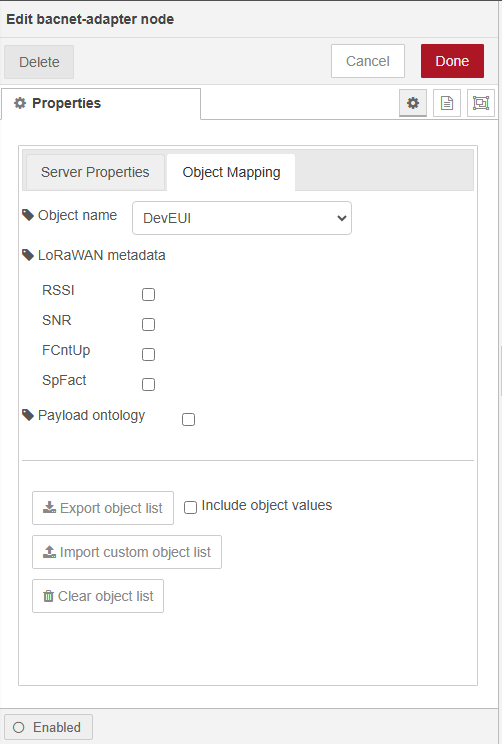Click Import custom object list

pyautogui.click(x=127, y=552)
